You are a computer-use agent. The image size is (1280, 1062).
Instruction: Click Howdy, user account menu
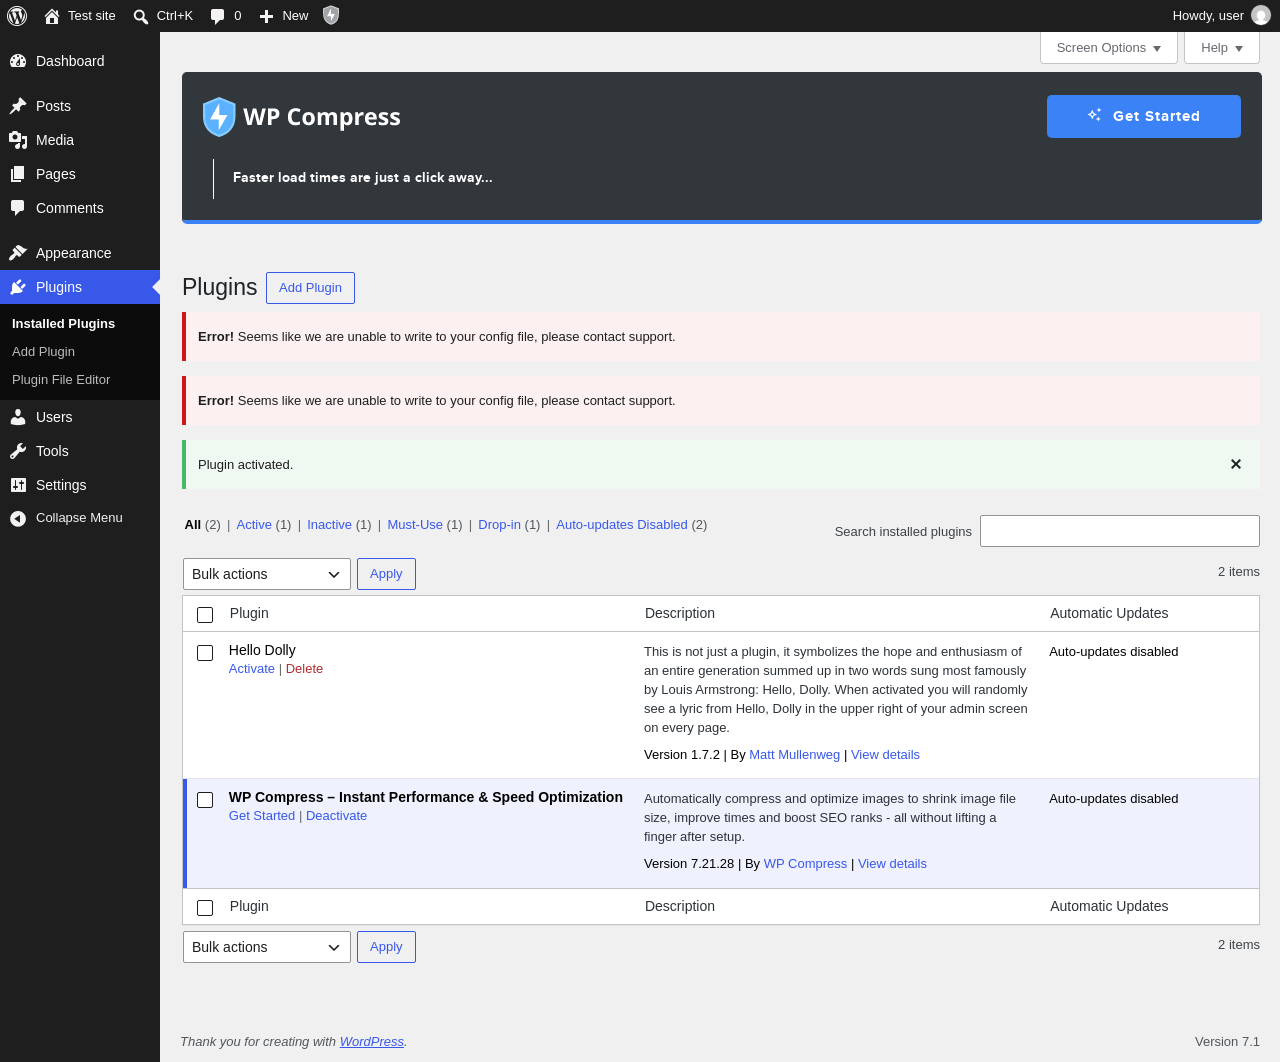coord(1221,16)
